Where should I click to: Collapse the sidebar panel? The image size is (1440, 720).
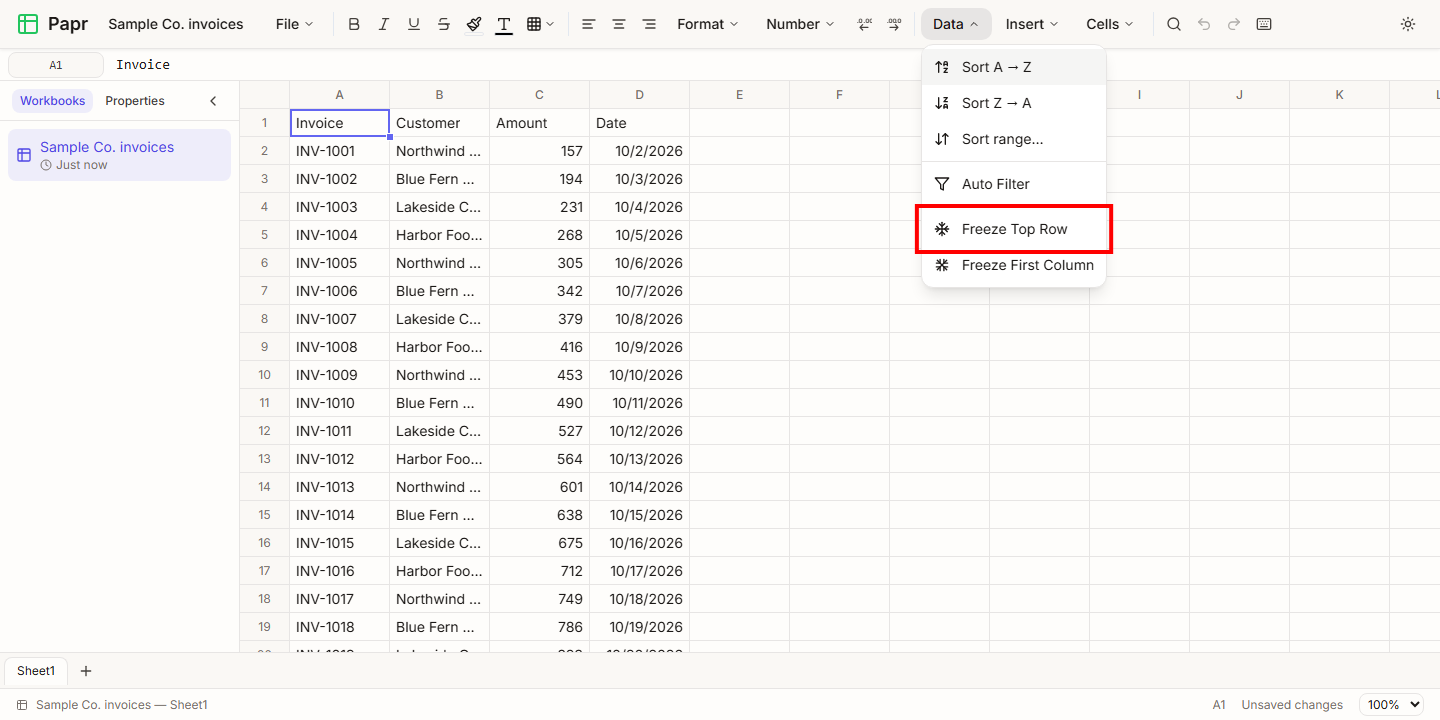(213, 101)
